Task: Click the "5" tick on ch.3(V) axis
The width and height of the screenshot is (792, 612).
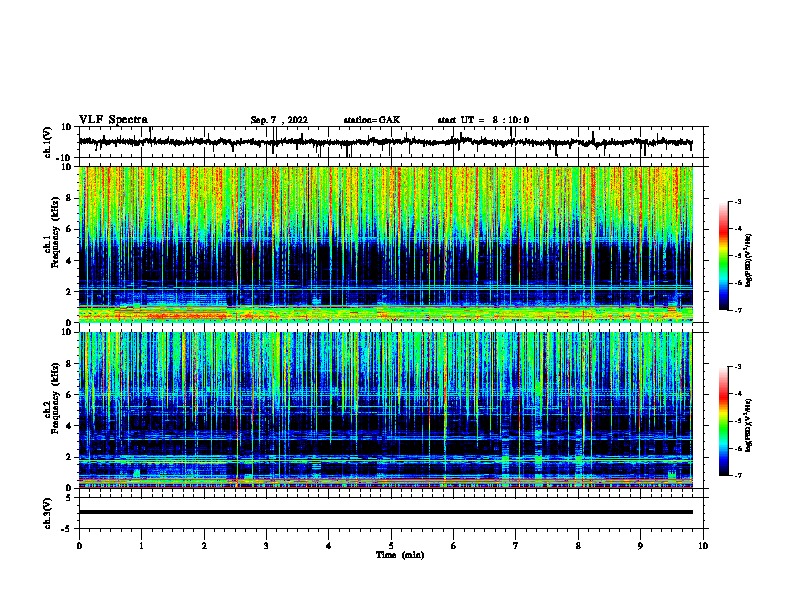Action: coord(69,497)
